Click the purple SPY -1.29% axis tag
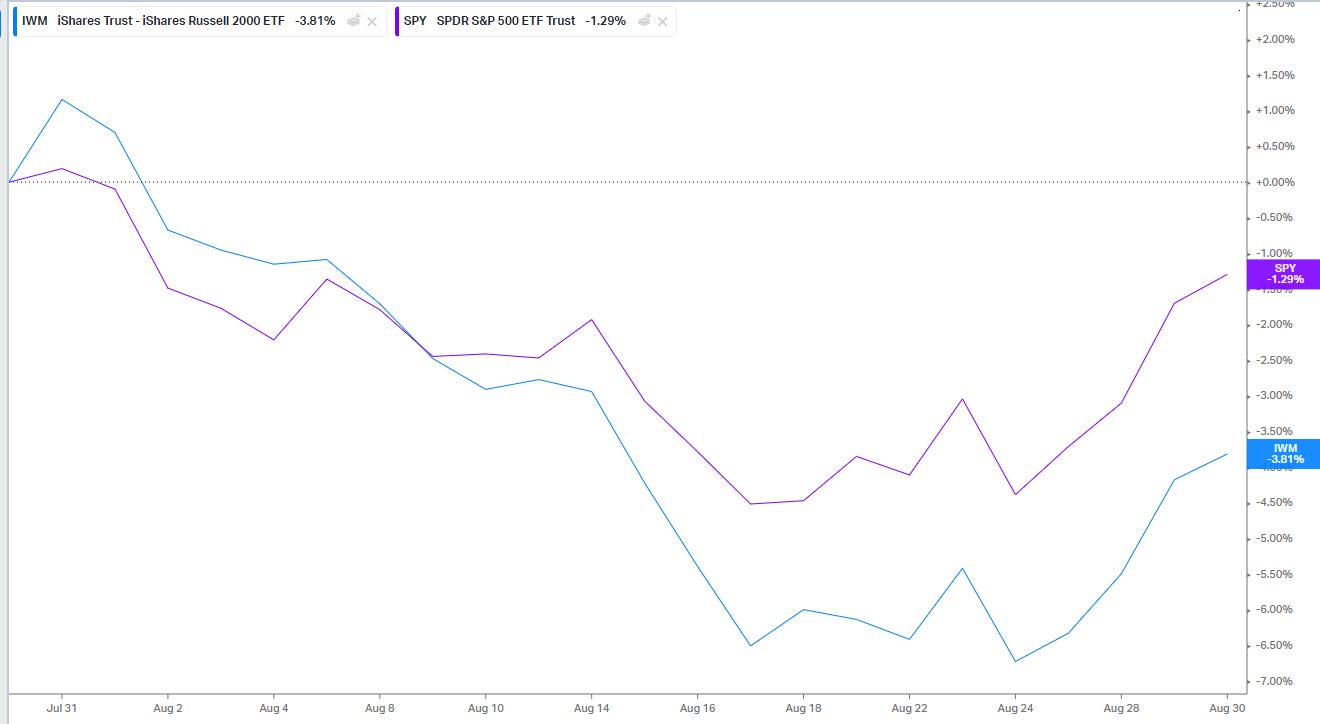The width and height of the screenshot is (1320, 724). coord(1284,274)
